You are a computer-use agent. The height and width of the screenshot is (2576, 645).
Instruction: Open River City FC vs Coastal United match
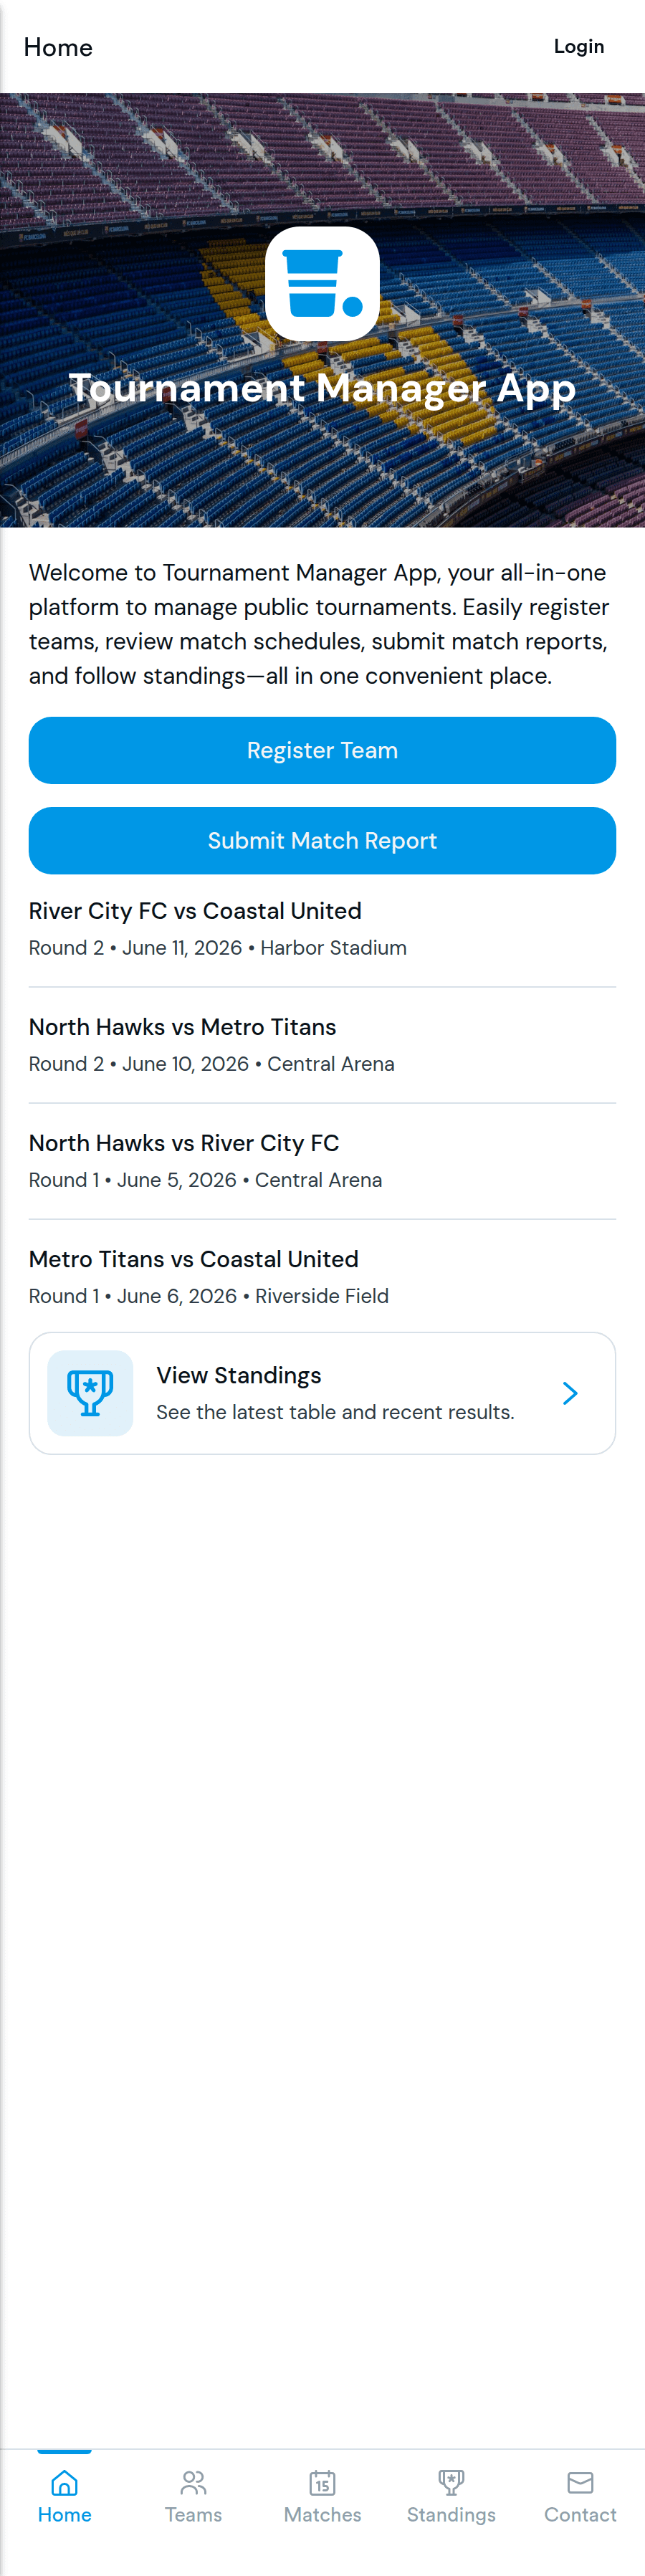pyautogui.click(x=322, y=929)
